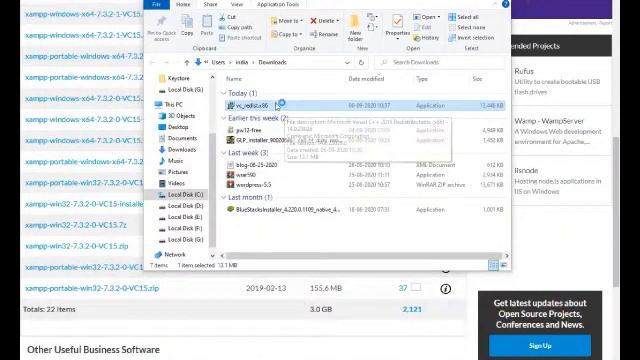Switch to the View ribbon tab

pyautogui.click(x=237, y=4)
